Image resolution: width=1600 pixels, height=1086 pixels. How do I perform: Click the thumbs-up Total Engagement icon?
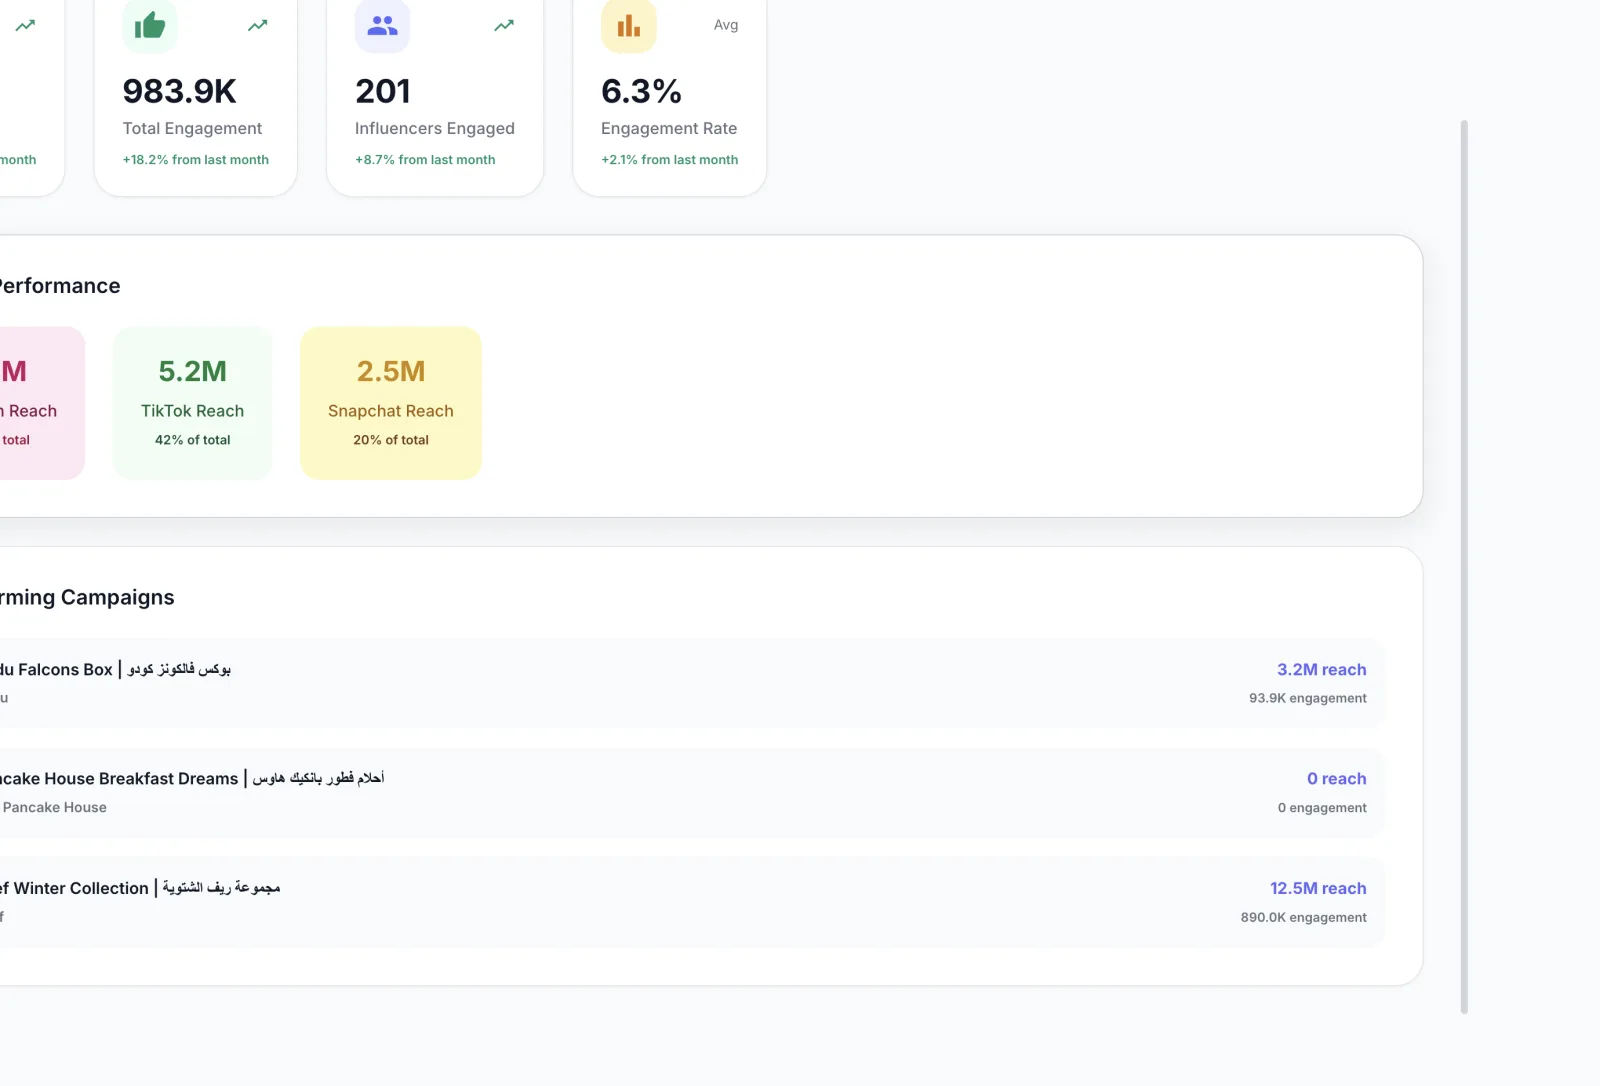click(150, 25)
